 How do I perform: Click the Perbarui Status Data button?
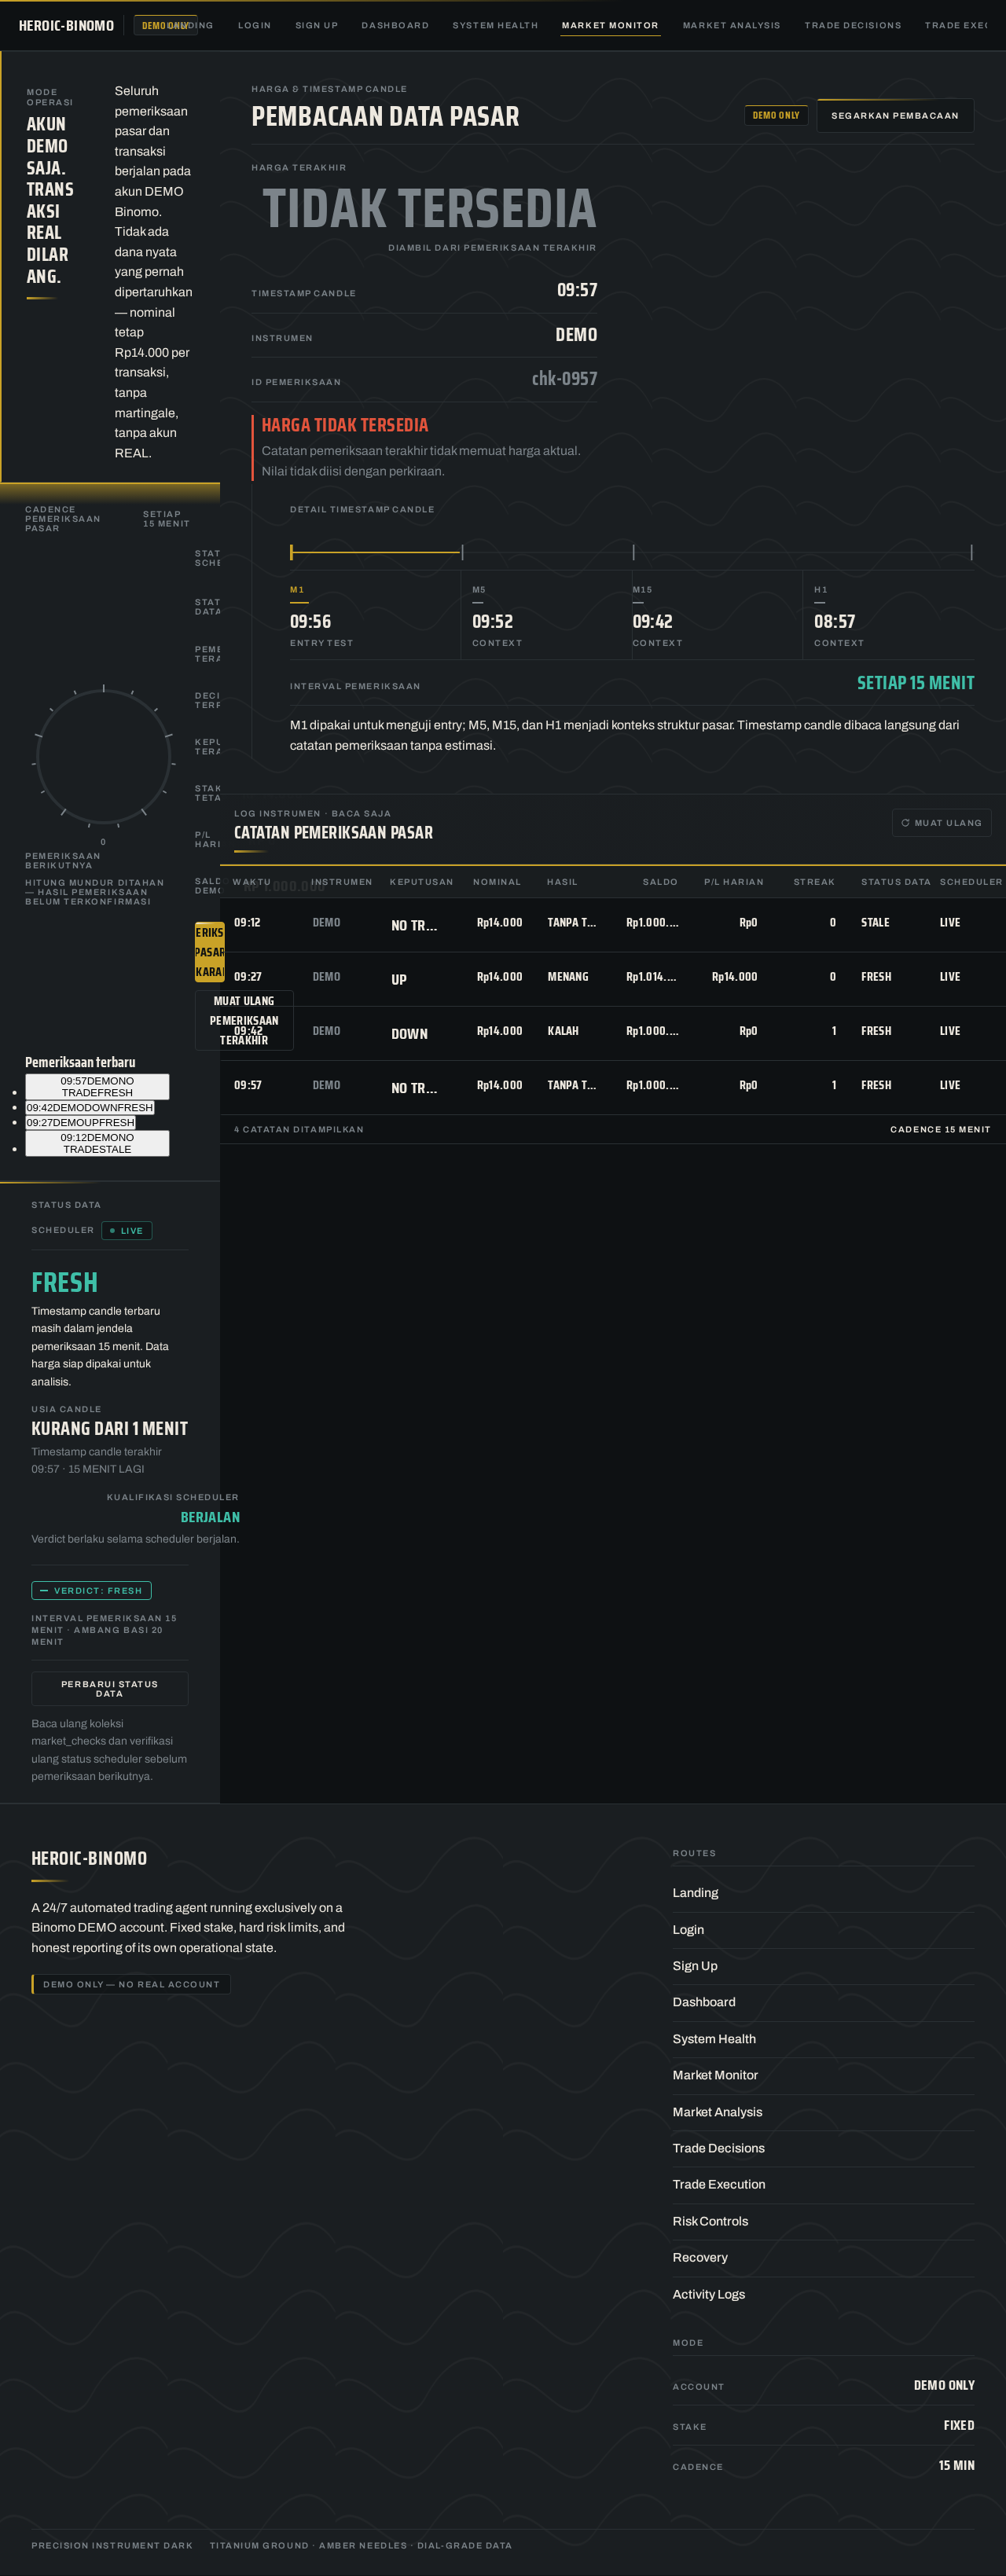110,1689
